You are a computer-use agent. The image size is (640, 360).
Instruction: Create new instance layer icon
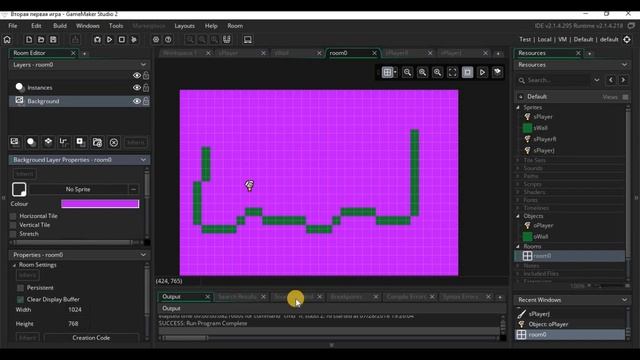[31, 142]
